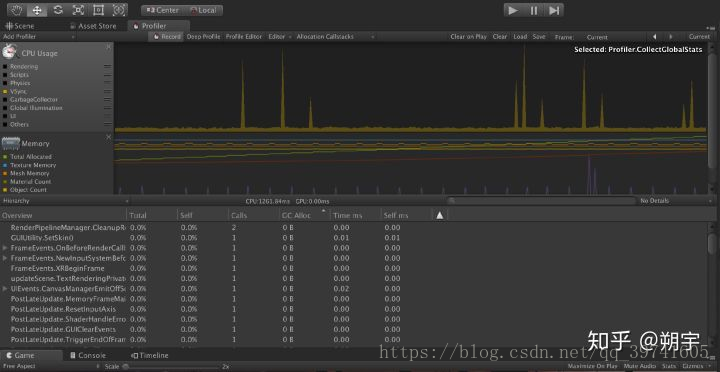Select the Hand tool in the toolbar

pos(17,10)
